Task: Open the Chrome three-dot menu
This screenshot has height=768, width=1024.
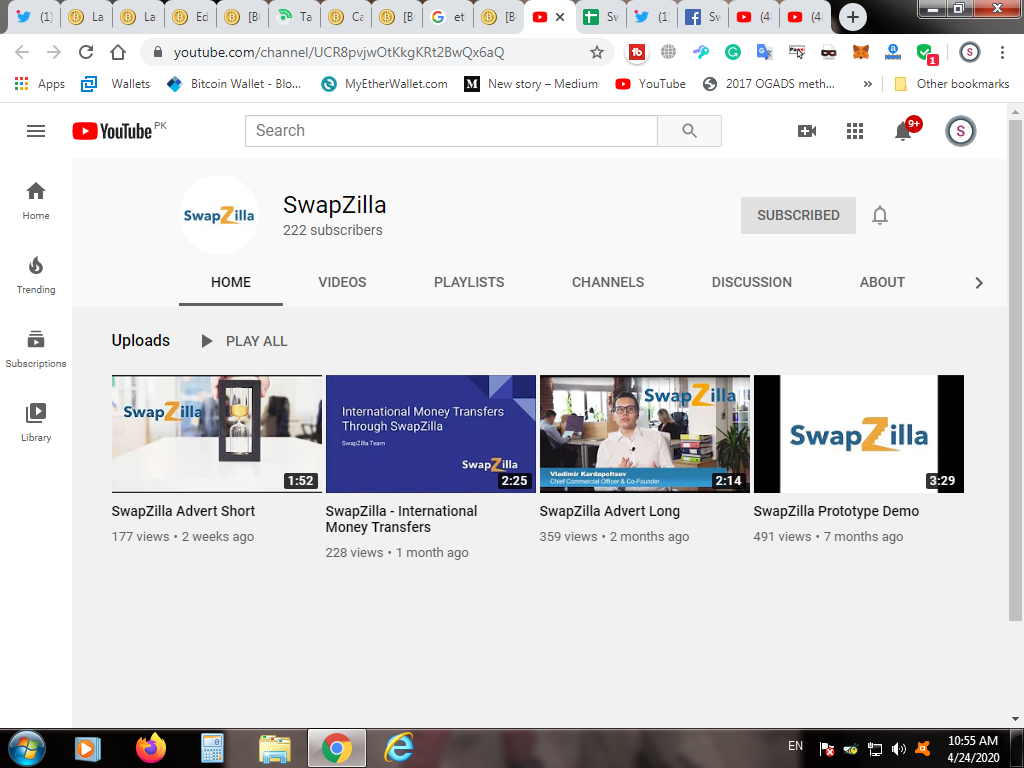Action: 1002,52
